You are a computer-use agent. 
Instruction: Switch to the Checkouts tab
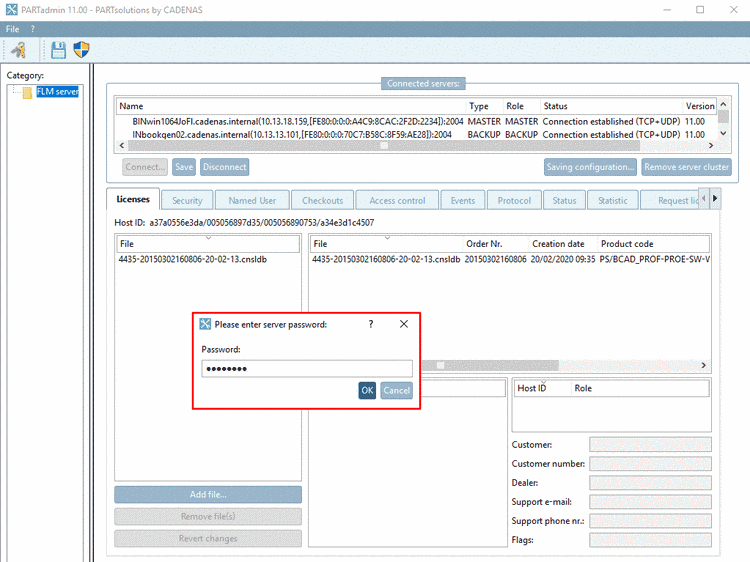point(322,200)
